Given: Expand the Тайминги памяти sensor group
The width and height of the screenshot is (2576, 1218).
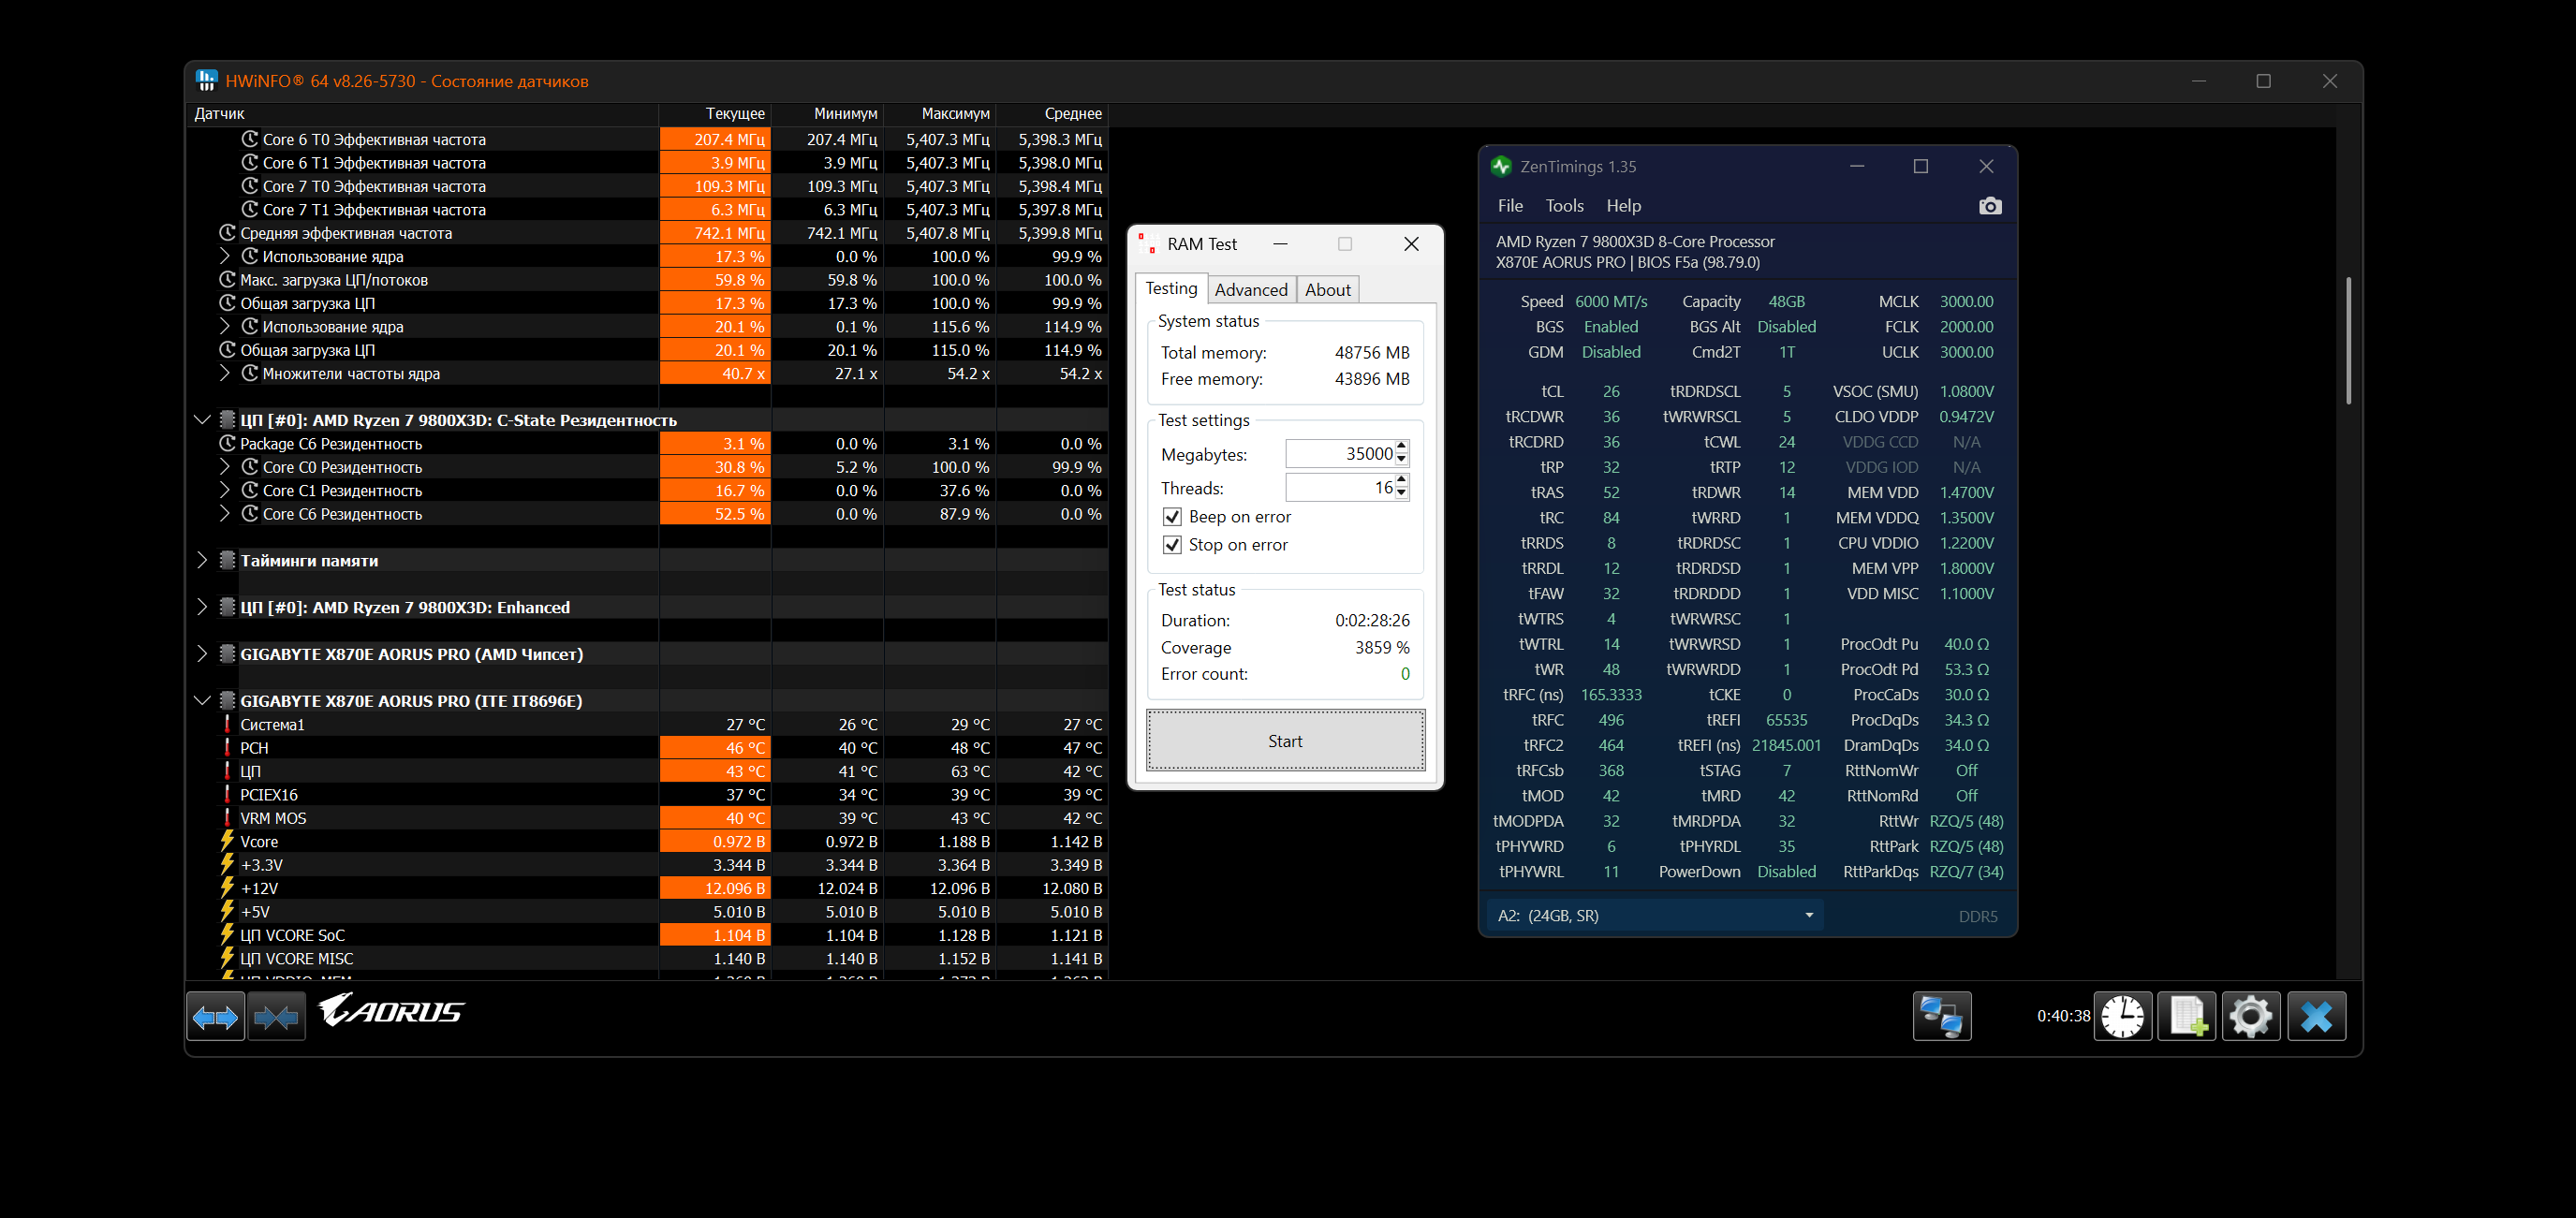Looking at the screenshot, I should [202, 560].
